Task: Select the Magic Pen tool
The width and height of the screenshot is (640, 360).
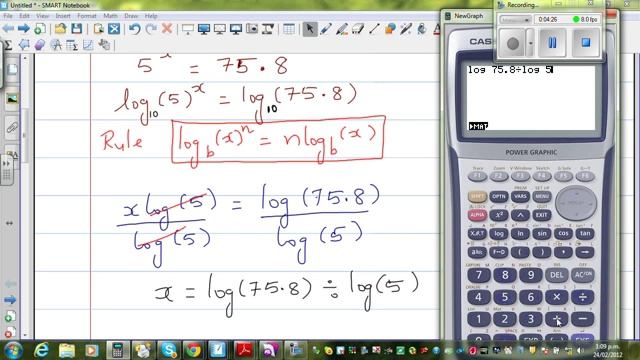Action: tap(406, 29)
